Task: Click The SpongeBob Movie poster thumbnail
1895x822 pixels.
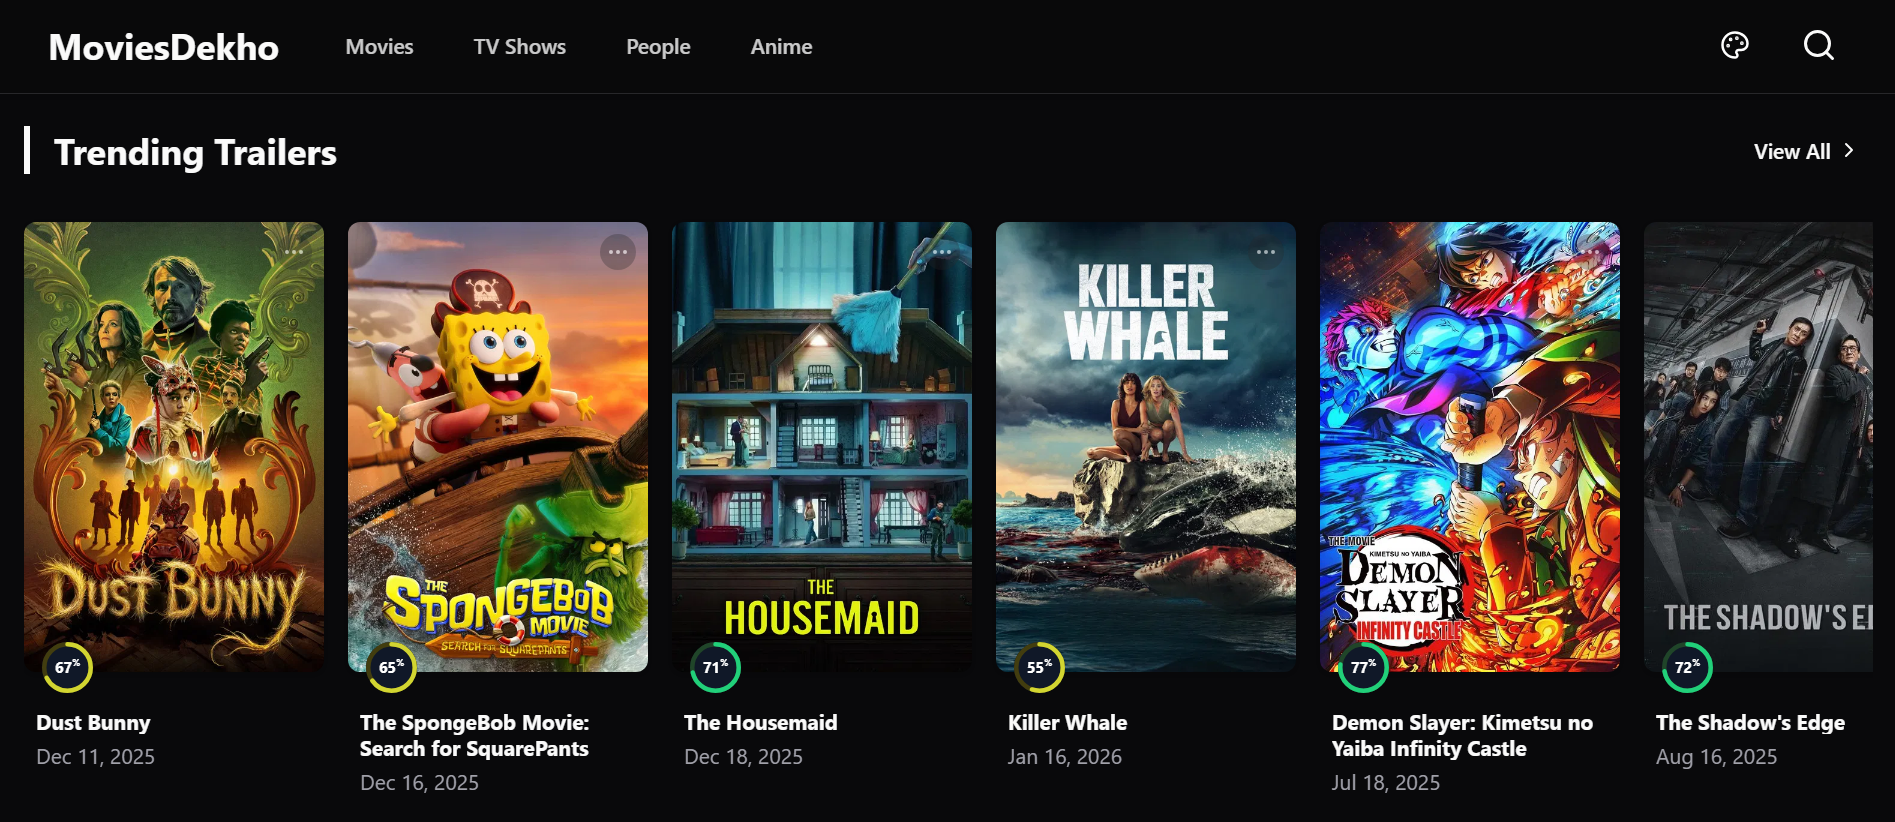Action: (498, 447)
